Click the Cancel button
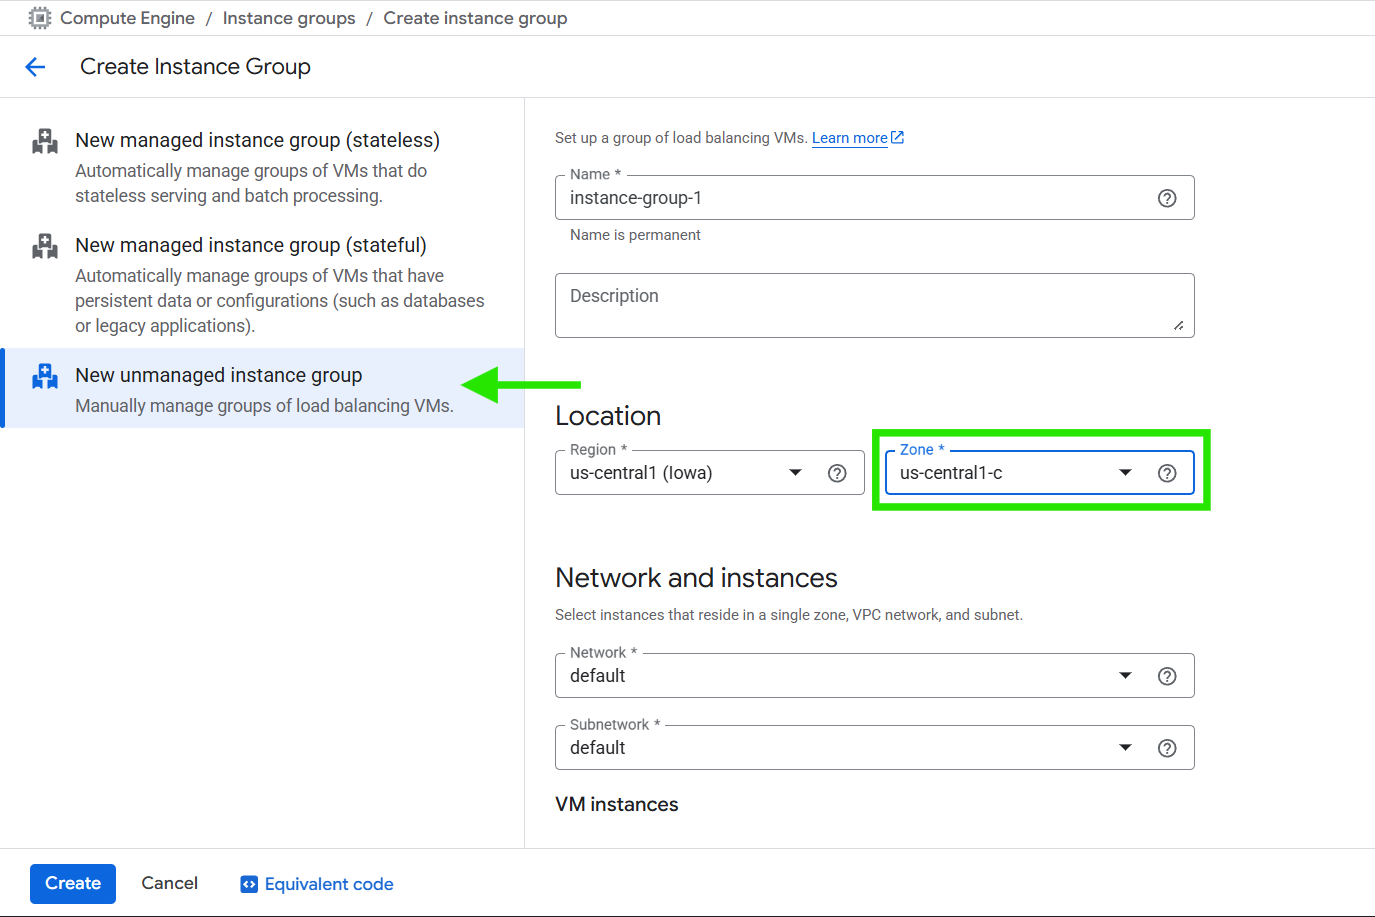 point(169,883)
